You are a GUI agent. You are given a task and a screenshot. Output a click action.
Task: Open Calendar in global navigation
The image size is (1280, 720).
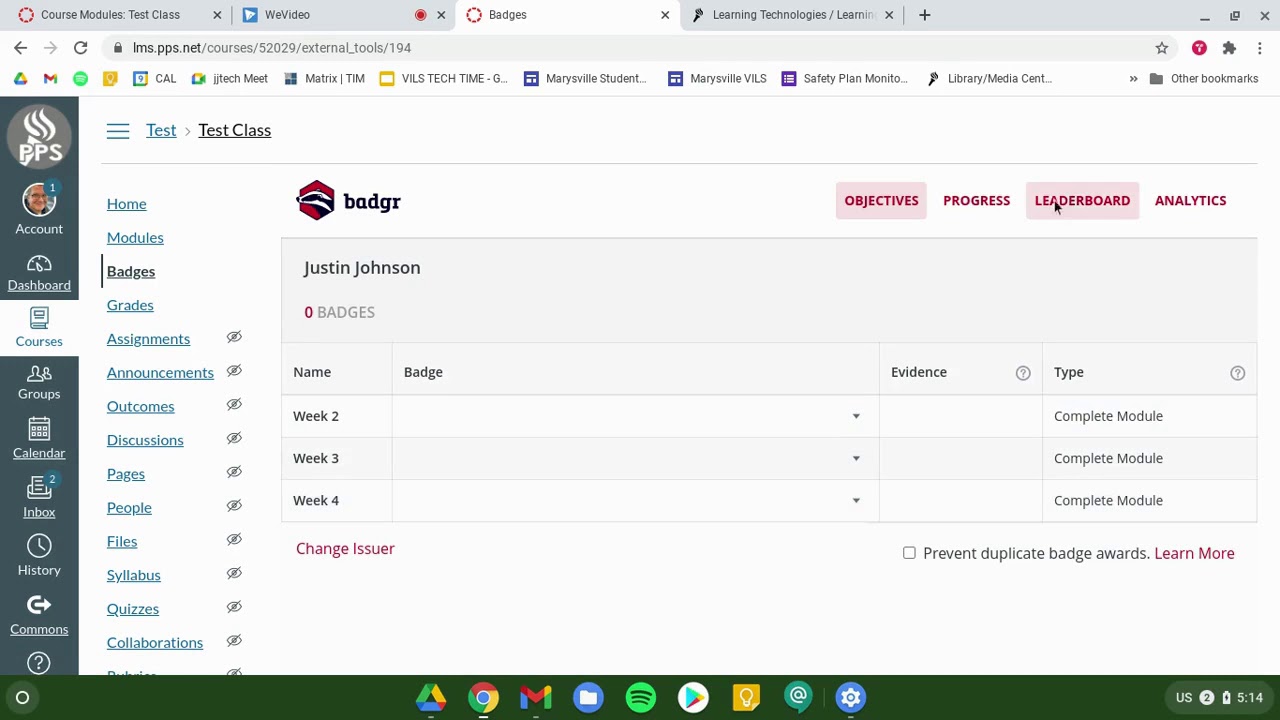point(39,440)
